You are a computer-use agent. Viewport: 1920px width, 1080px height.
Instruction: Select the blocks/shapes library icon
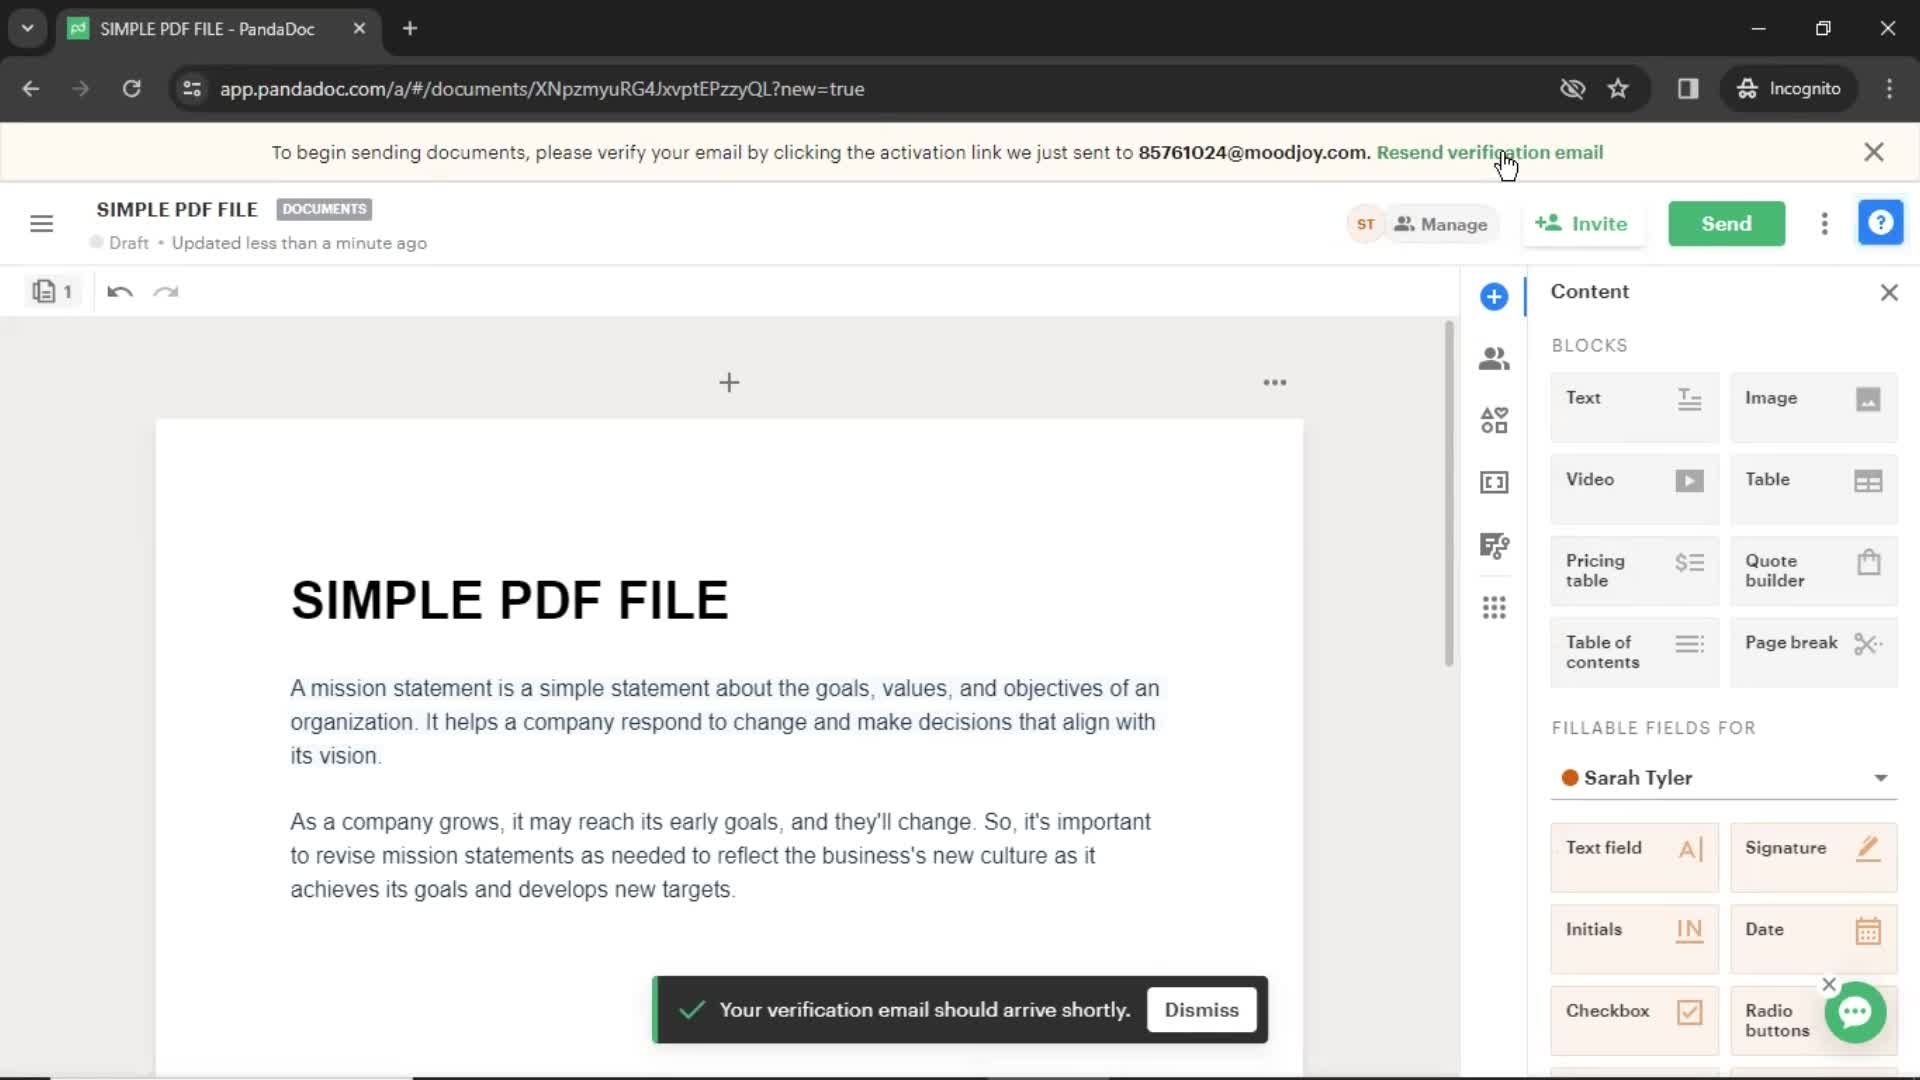tap(1494, 419)
